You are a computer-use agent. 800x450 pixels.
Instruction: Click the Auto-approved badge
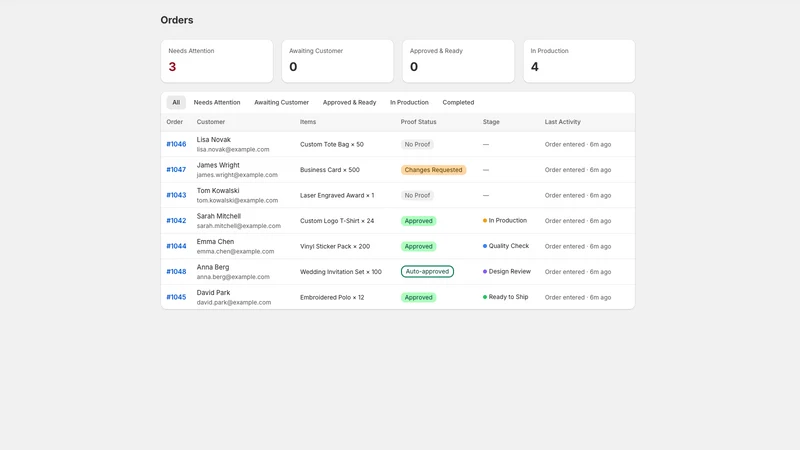427,271
